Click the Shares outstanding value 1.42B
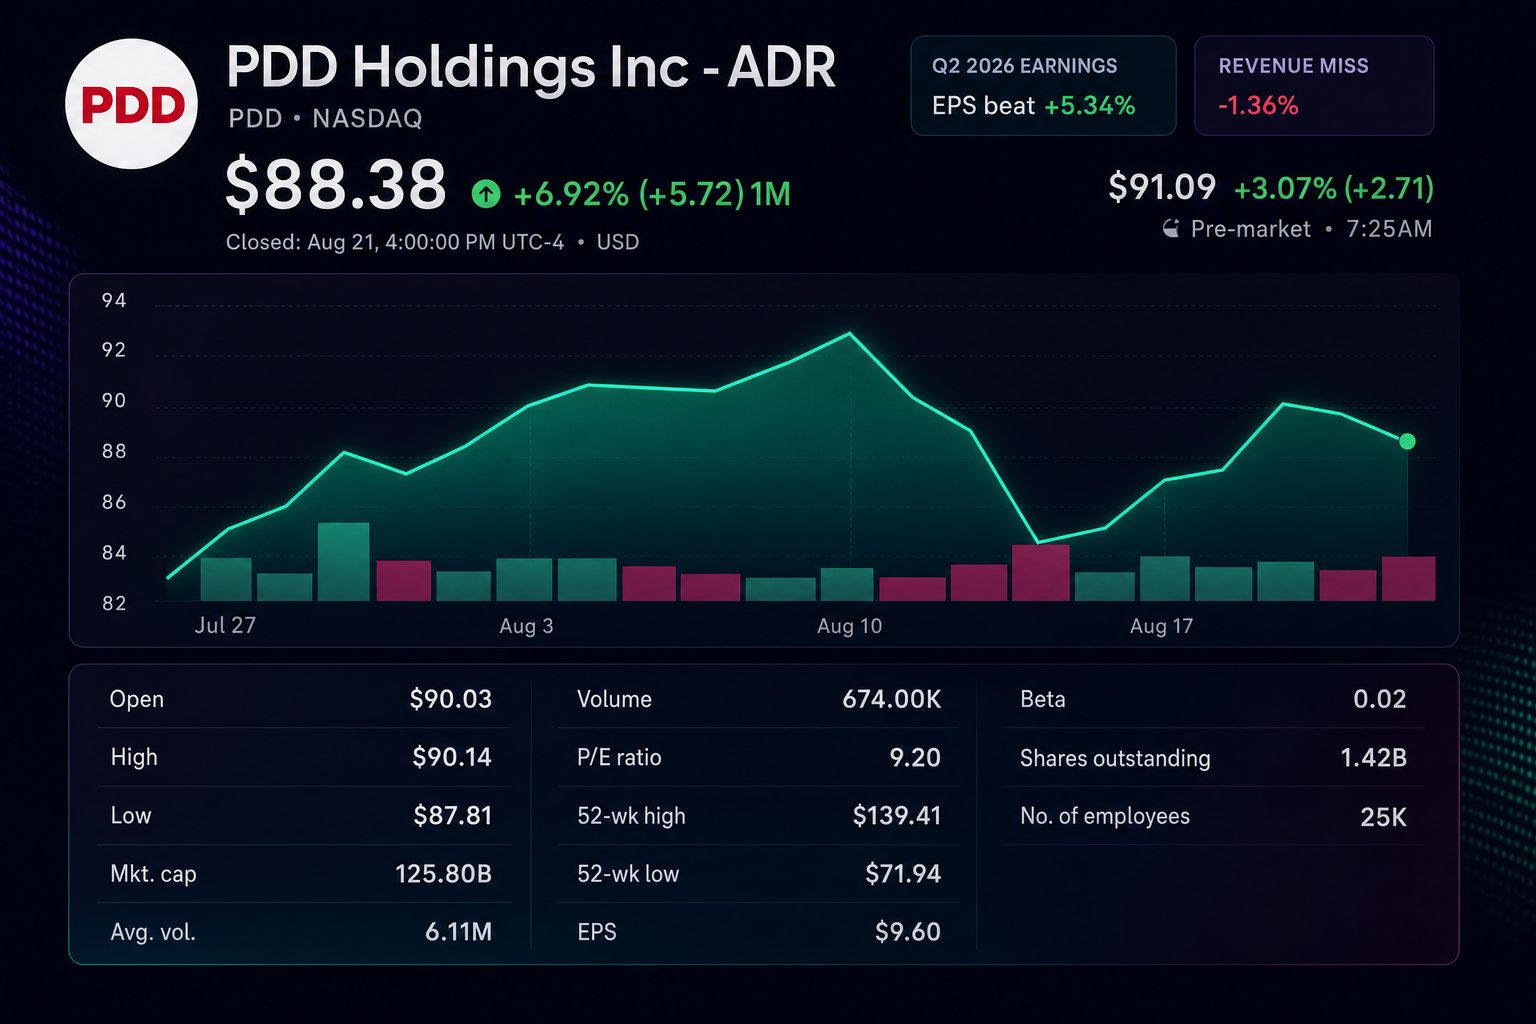 pos(1374,758)
